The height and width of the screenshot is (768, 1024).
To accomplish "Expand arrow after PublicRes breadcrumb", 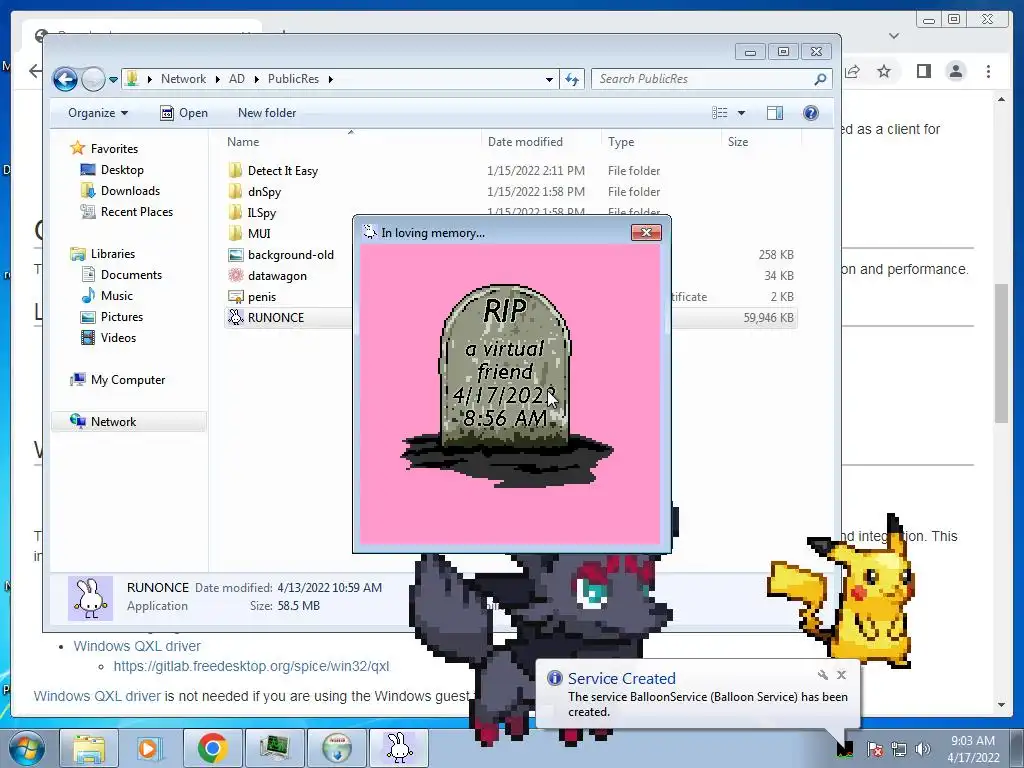I will (330, 79).
